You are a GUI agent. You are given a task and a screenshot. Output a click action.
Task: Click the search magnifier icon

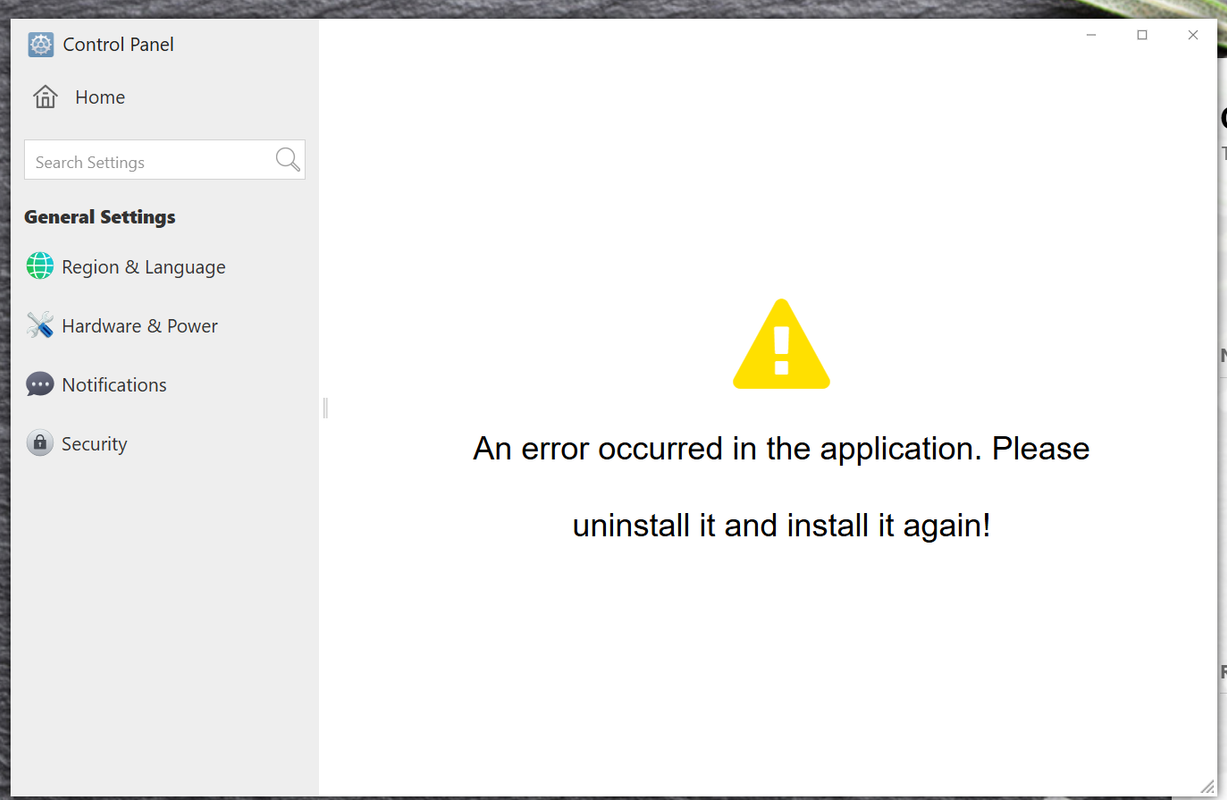pos(287,159)
